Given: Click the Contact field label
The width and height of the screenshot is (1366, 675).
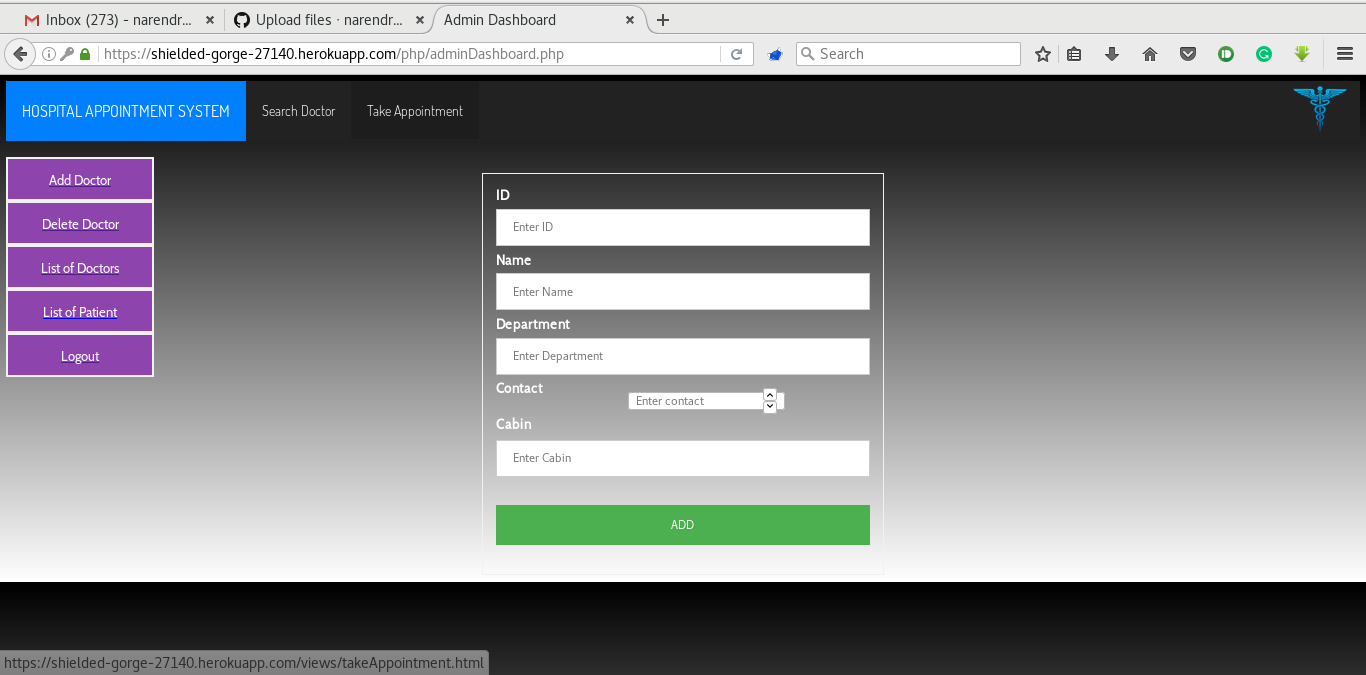Looking at the screenshot, I should coord(519,388).
